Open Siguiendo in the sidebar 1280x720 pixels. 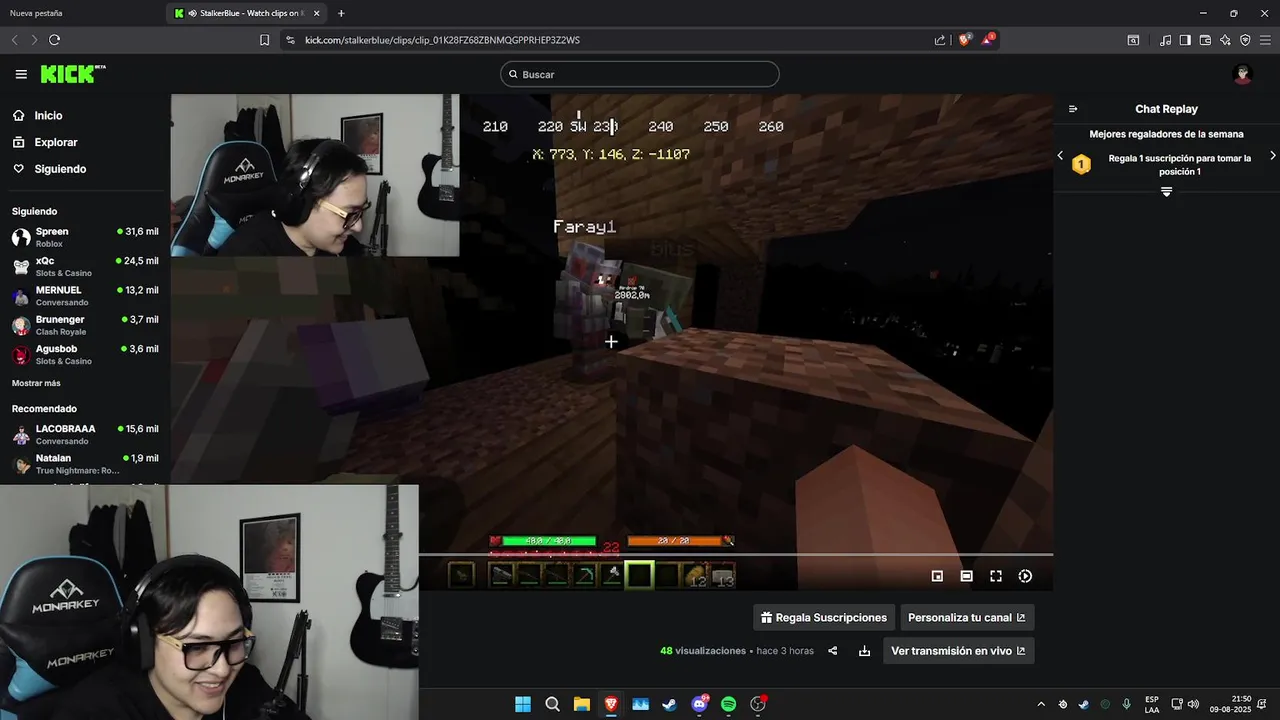pos(60,169)
